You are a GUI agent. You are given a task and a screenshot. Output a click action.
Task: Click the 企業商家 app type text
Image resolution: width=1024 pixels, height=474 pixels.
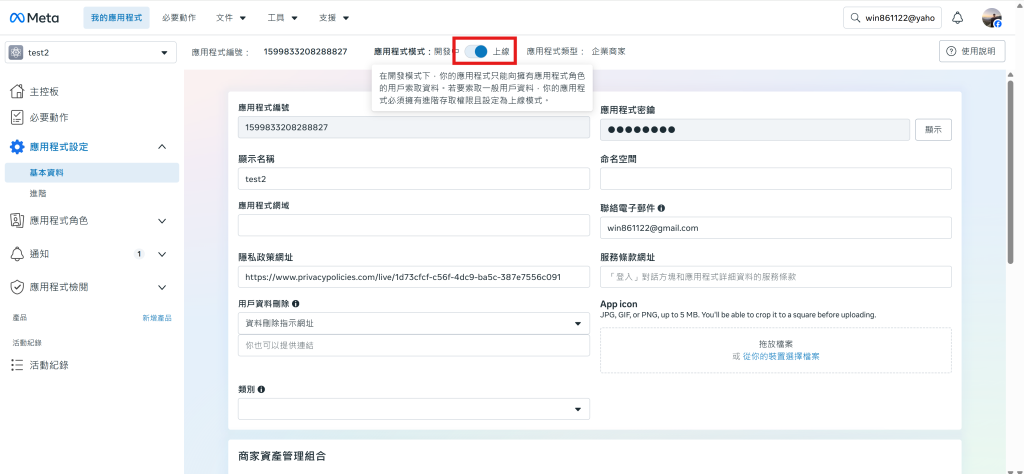tap(609, 52)
